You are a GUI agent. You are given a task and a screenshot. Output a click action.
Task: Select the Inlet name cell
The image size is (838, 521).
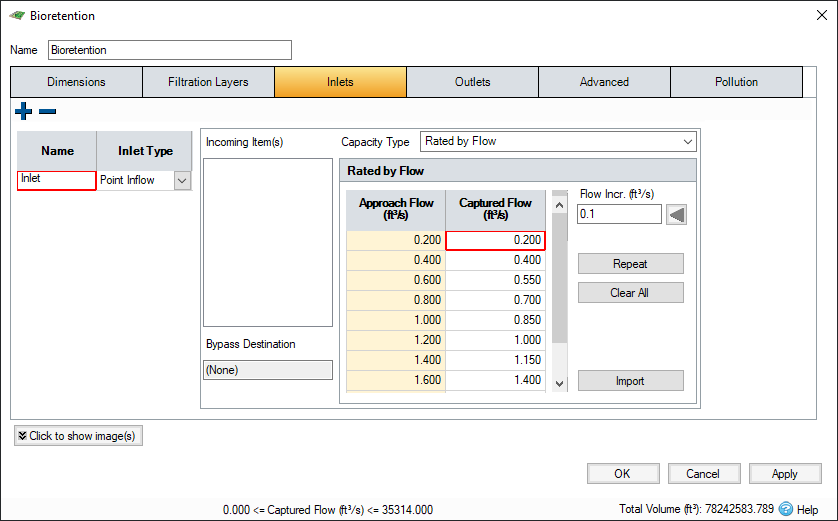[x=57, y=180]
